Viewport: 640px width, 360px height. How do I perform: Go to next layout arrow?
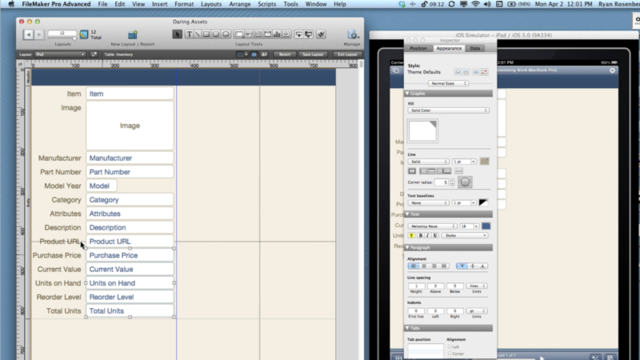[x=39, y=35]
